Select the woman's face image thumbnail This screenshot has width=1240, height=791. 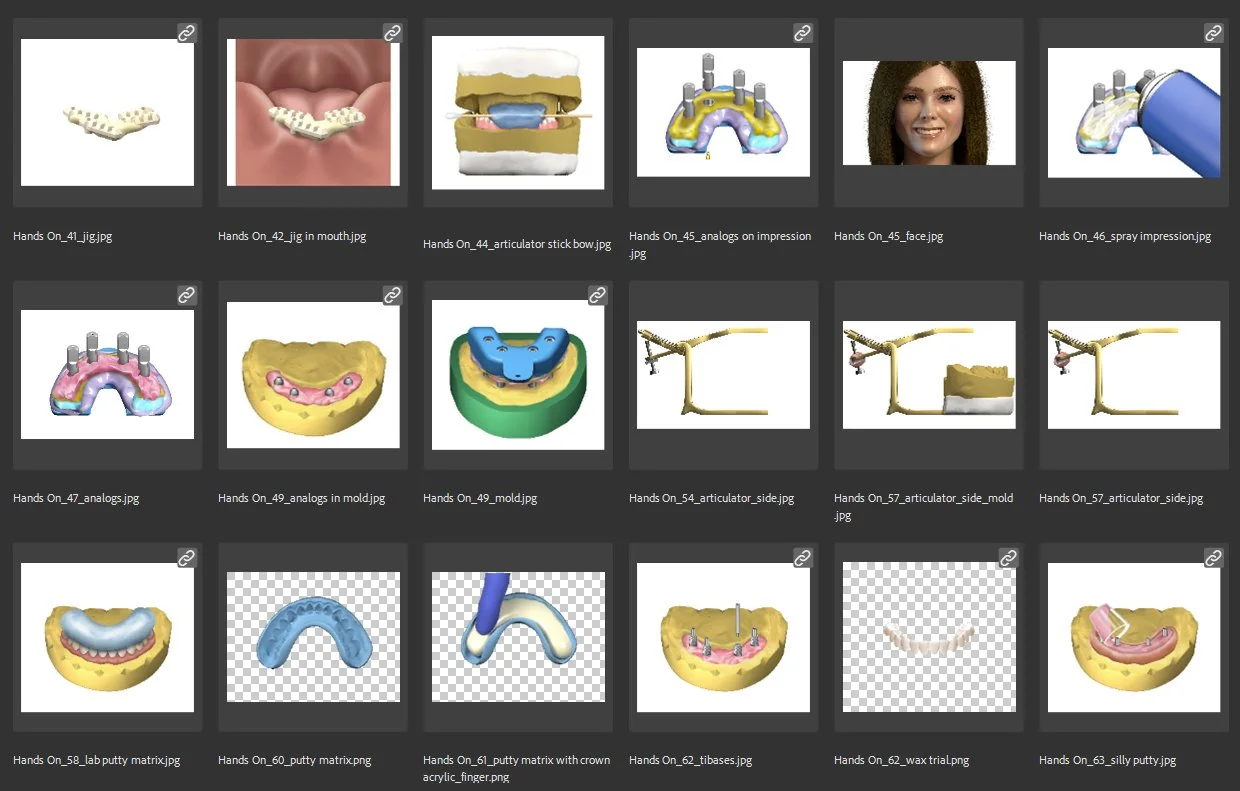point(929,113)
